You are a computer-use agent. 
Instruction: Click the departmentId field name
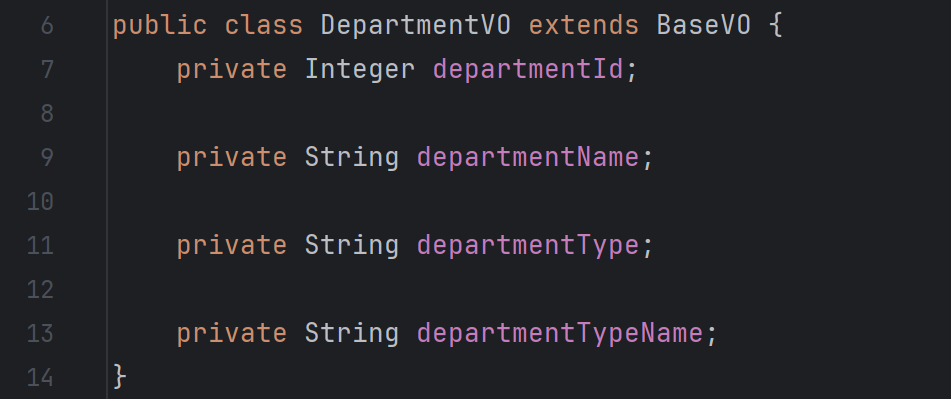[x=528, y=70]
